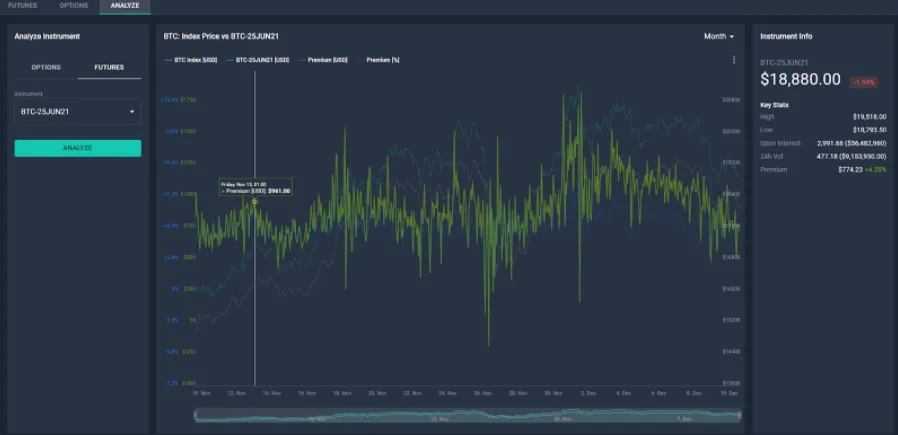The width and height of the screenshot is (898, 435).
Task: Choose OPTIONS under Analyze Instrument
Action: tap(46, 68)
